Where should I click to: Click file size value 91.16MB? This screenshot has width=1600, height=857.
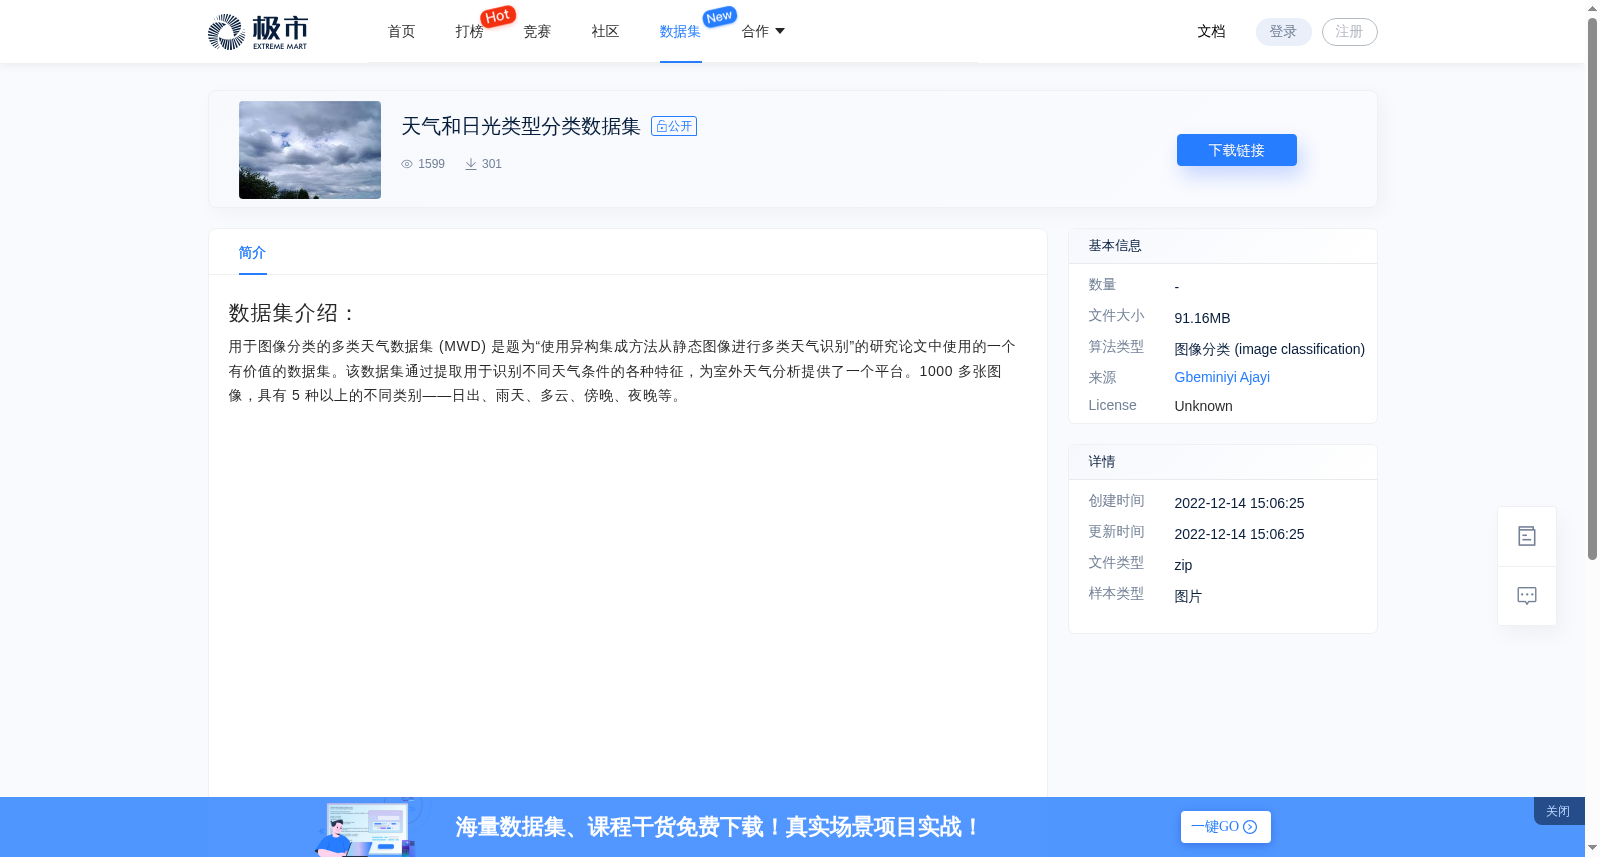pos(1202,318)
